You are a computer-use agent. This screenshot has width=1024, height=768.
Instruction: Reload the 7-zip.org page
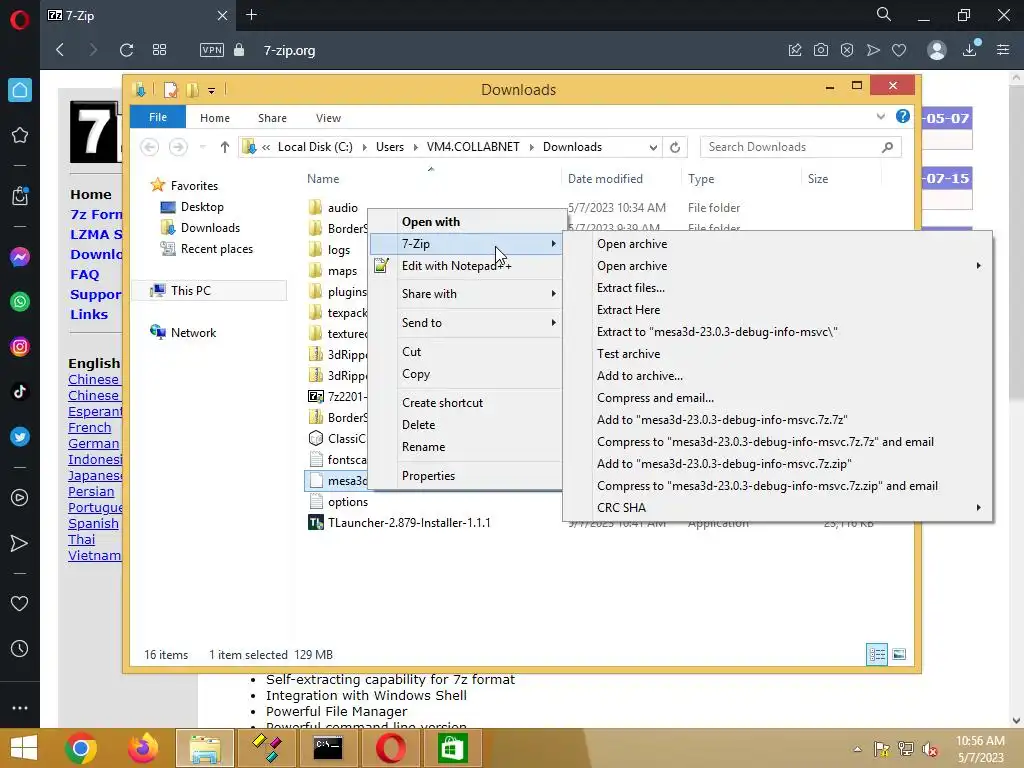pyautogui.click(x=127, y=50)
